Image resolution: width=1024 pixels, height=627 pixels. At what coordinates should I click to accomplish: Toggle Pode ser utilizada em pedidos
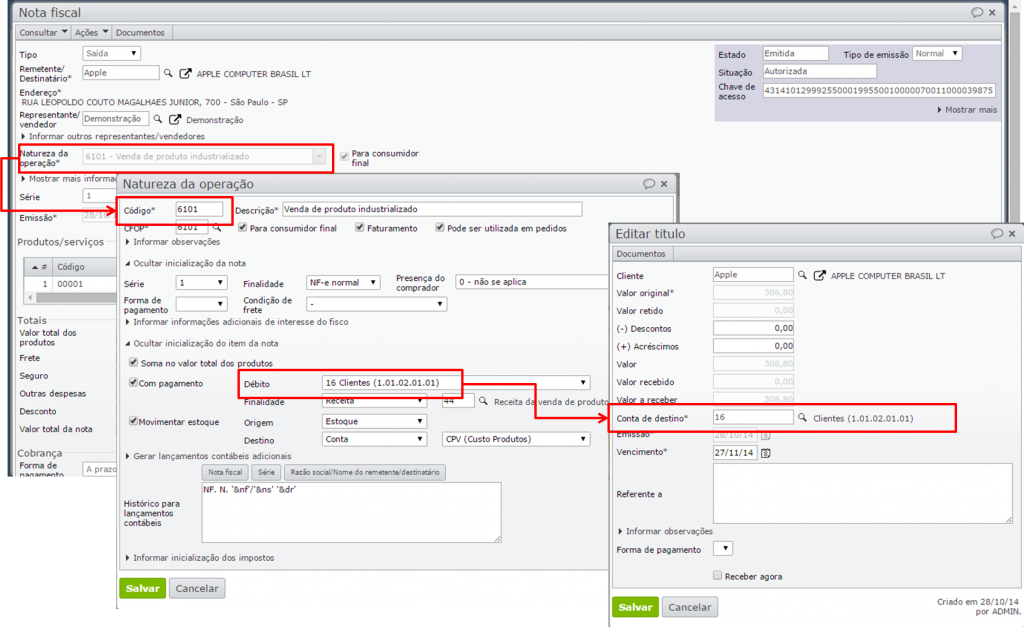point(440,227)
